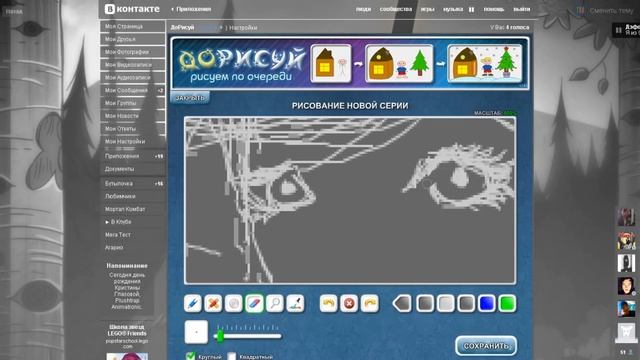
Task: Select the magnifier zoom tool
Action: point(275,304)
